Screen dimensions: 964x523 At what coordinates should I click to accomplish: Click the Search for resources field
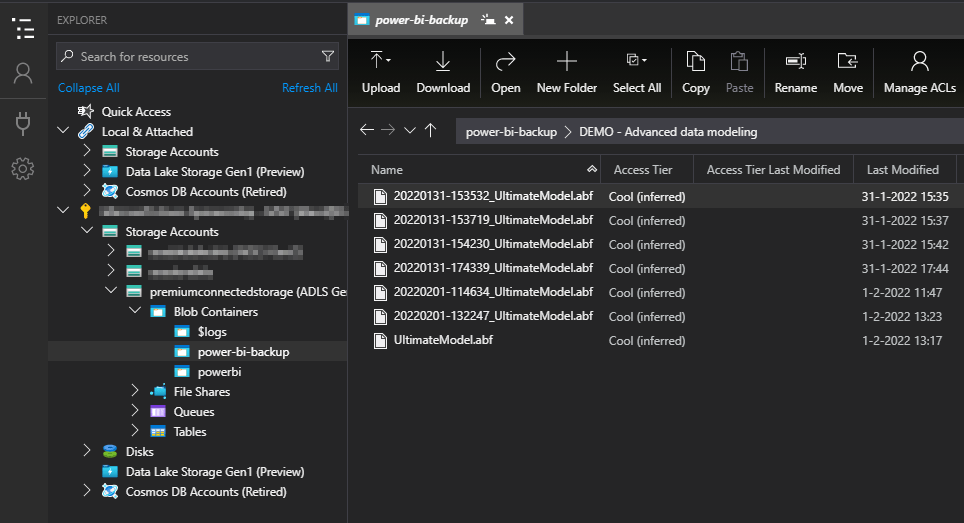click(x=190, y=57)
